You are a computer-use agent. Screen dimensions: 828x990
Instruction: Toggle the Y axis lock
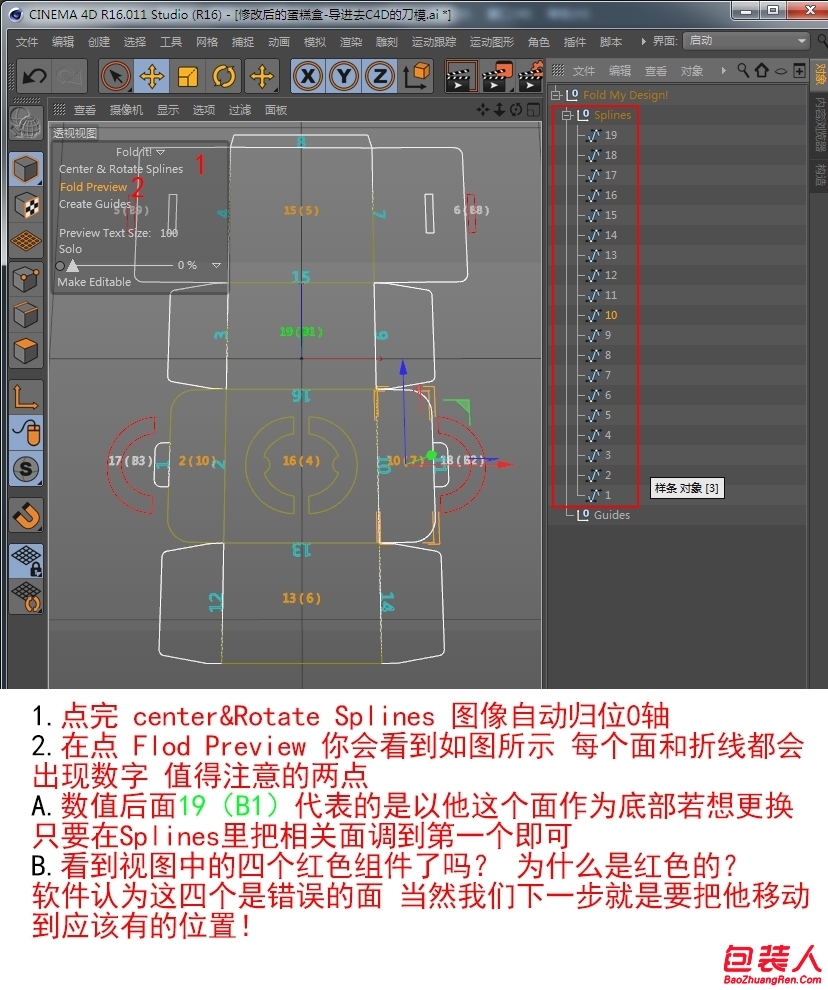click(x=344, y=76)
